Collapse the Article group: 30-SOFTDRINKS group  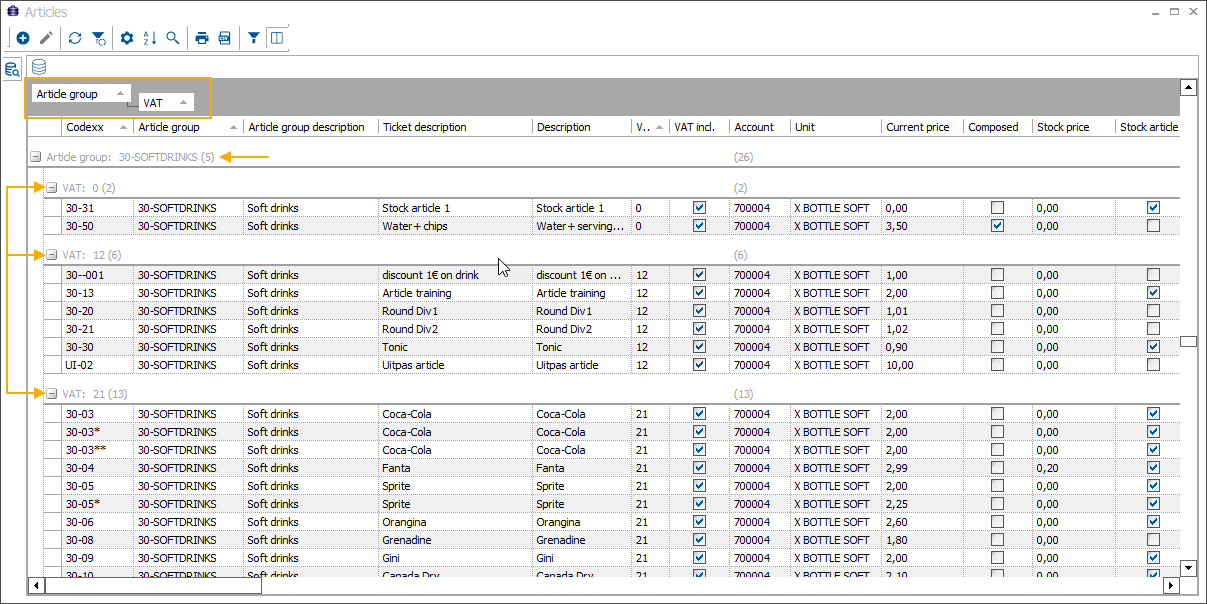[36, 157]
